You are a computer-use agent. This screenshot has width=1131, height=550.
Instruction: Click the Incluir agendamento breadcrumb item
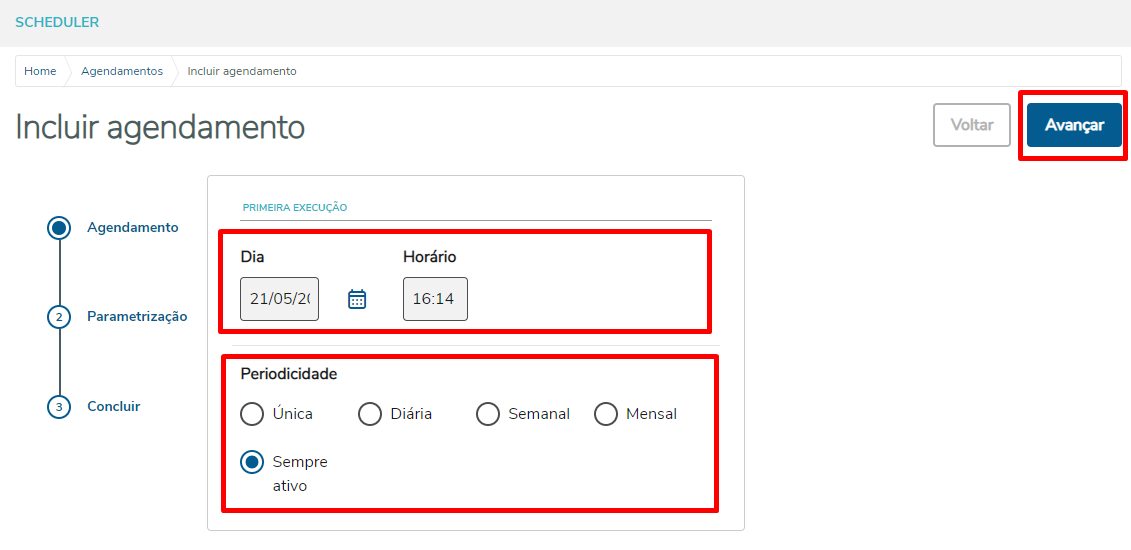(x=242, y=71)
